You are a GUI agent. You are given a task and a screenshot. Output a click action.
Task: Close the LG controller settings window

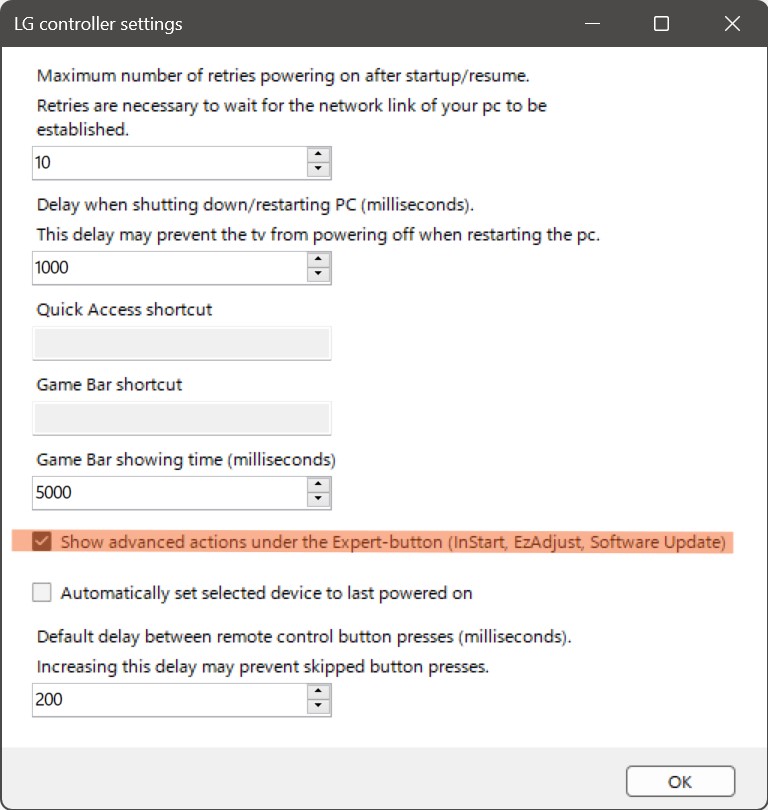tap(732, 24)
